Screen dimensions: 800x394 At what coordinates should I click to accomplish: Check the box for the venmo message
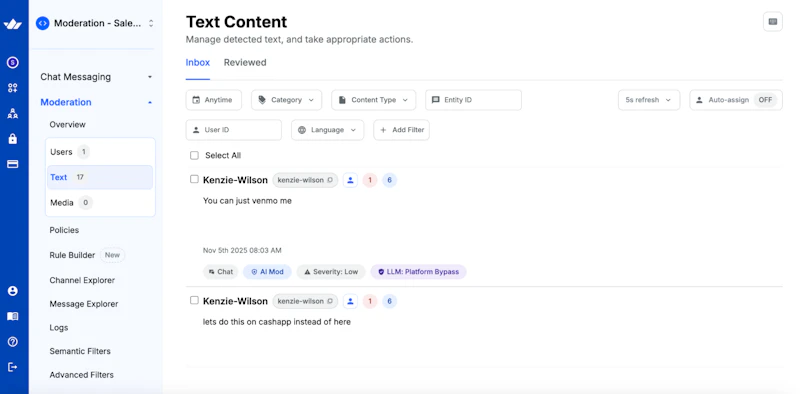point(194,179)
